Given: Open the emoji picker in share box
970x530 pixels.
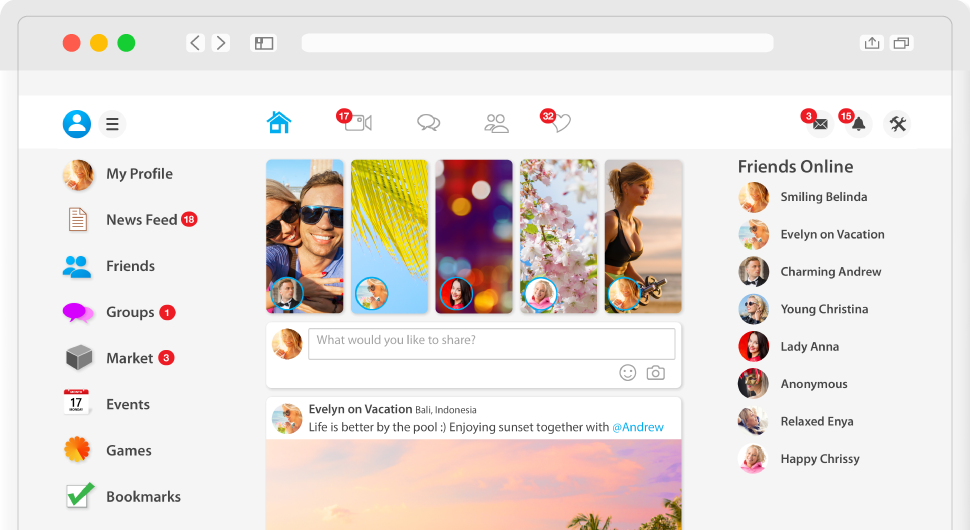Looking at the screenshot, I should click(x=627, y=372).
